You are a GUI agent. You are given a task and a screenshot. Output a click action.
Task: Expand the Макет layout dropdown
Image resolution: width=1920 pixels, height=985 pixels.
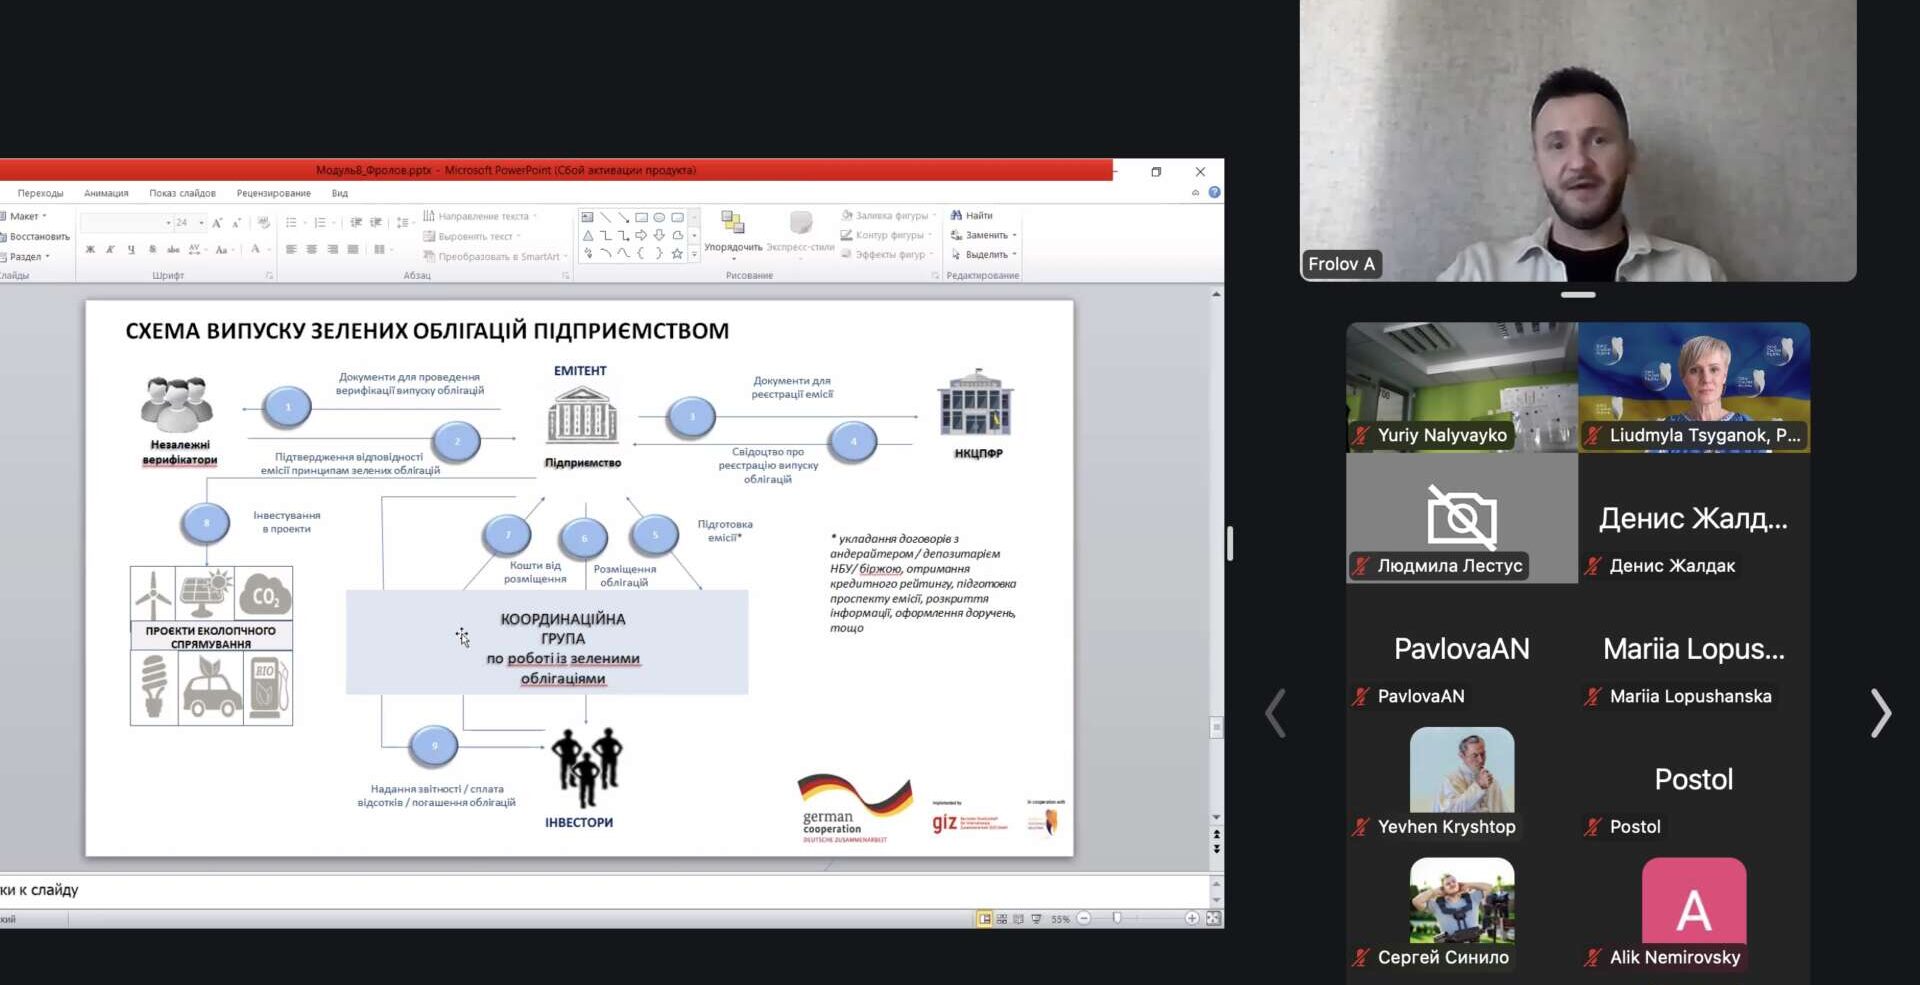[x=27, y=217]
